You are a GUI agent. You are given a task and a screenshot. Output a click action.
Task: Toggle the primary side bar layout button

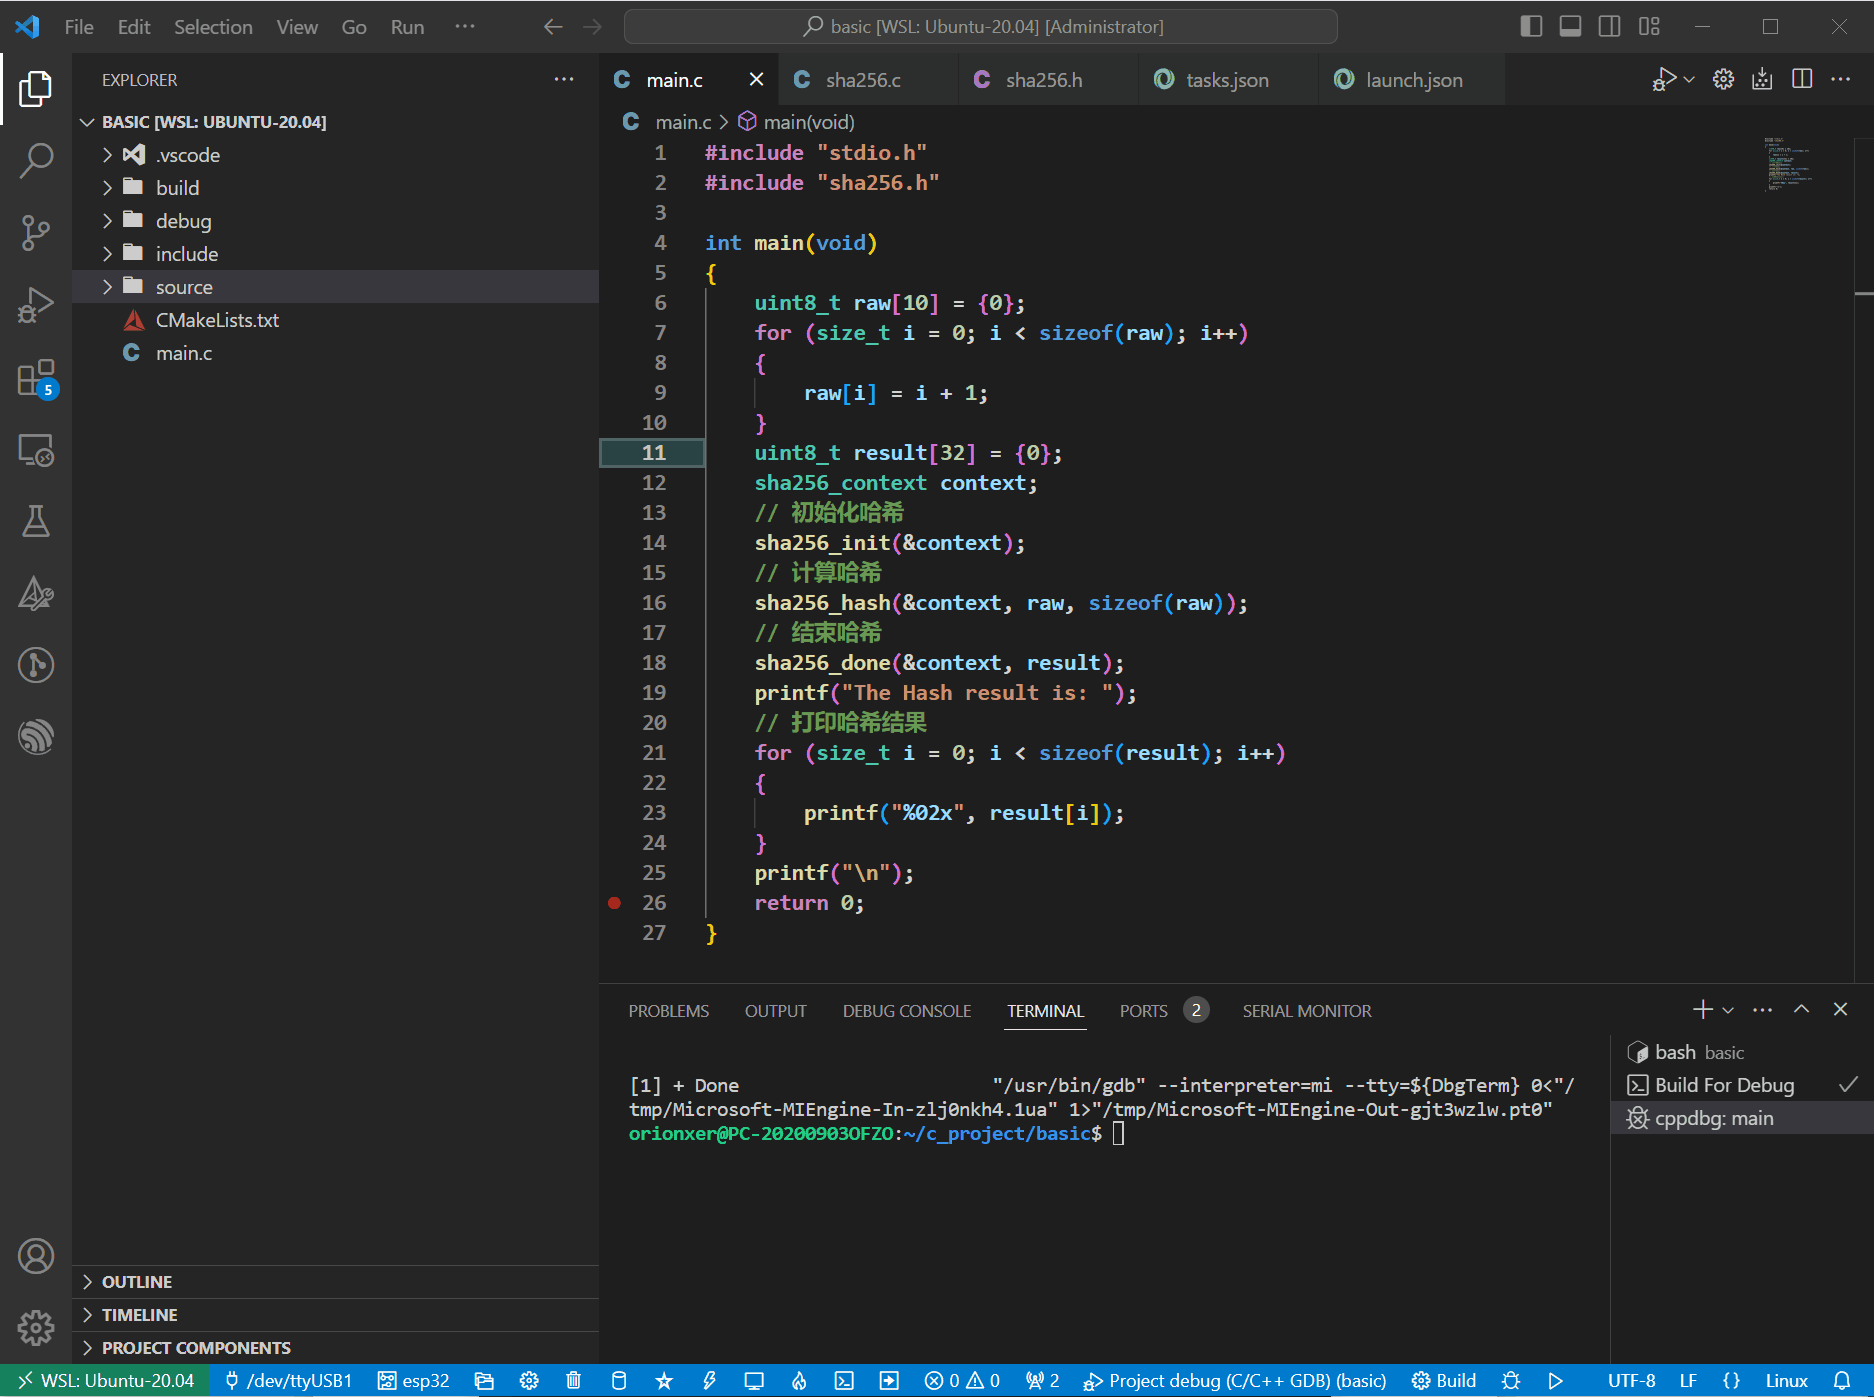[1531, 26]
